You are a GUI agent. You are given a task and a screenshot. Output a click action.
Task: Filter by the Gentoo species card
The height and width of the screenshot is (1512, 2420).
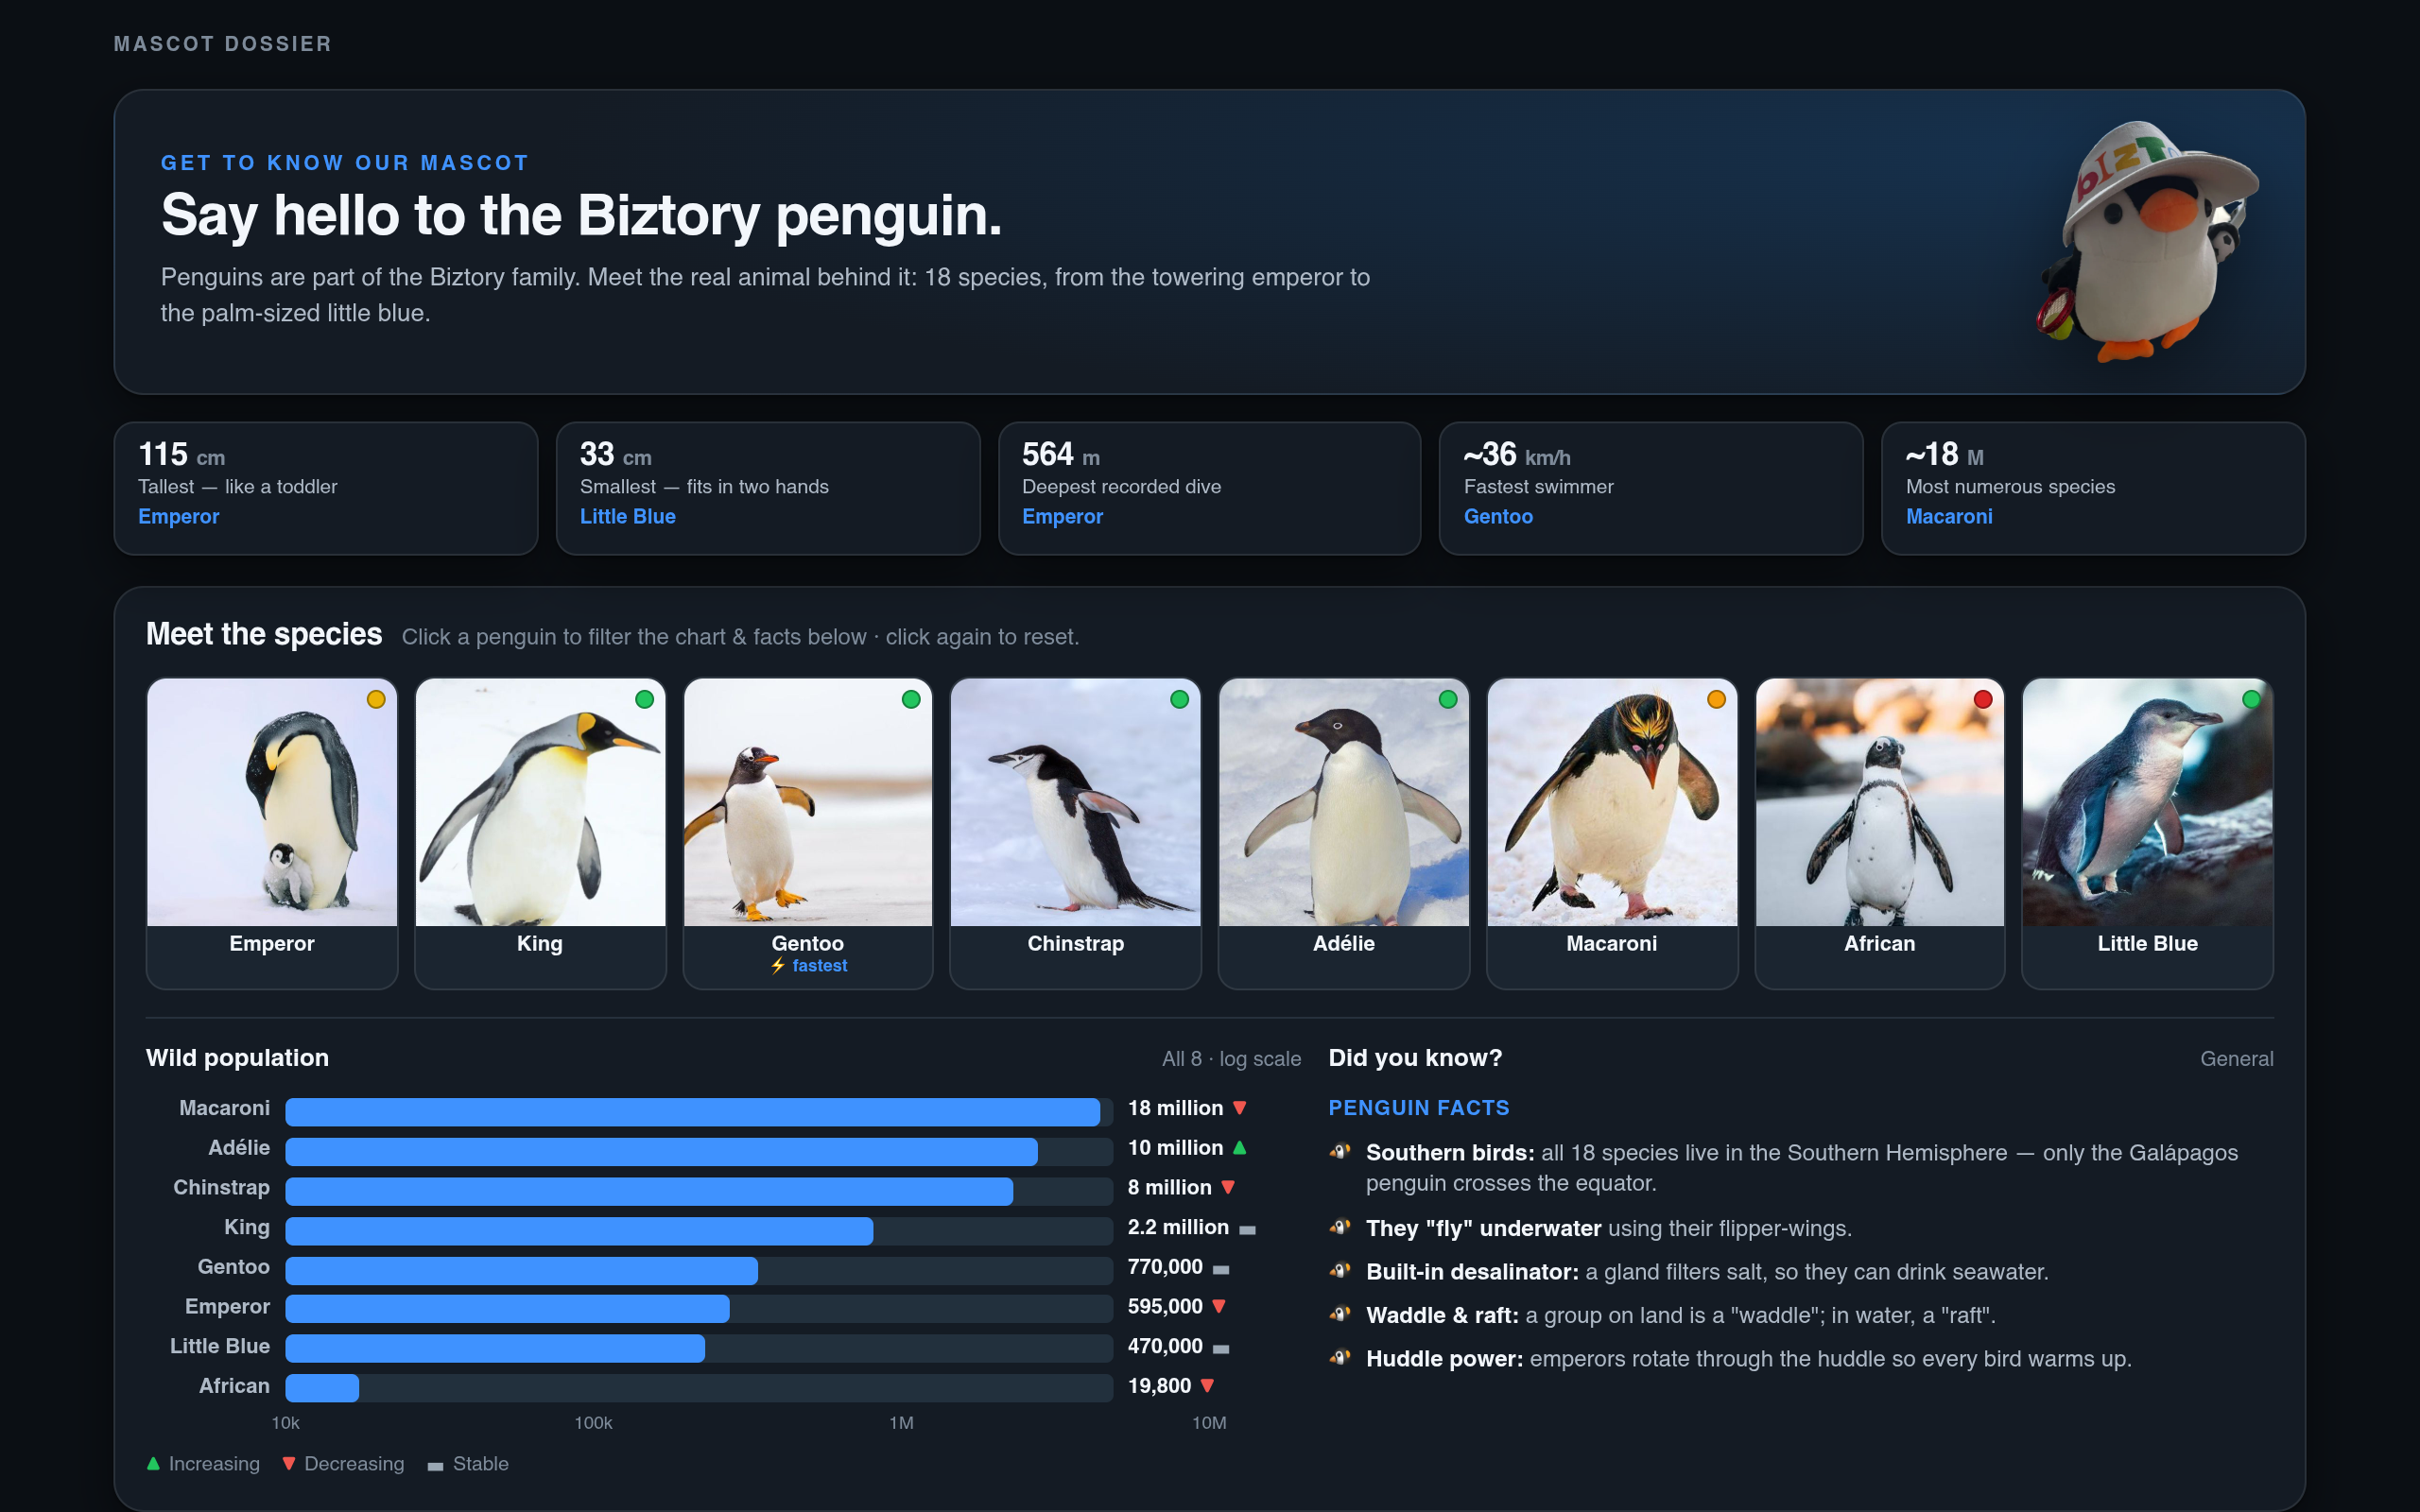[808, 834]
